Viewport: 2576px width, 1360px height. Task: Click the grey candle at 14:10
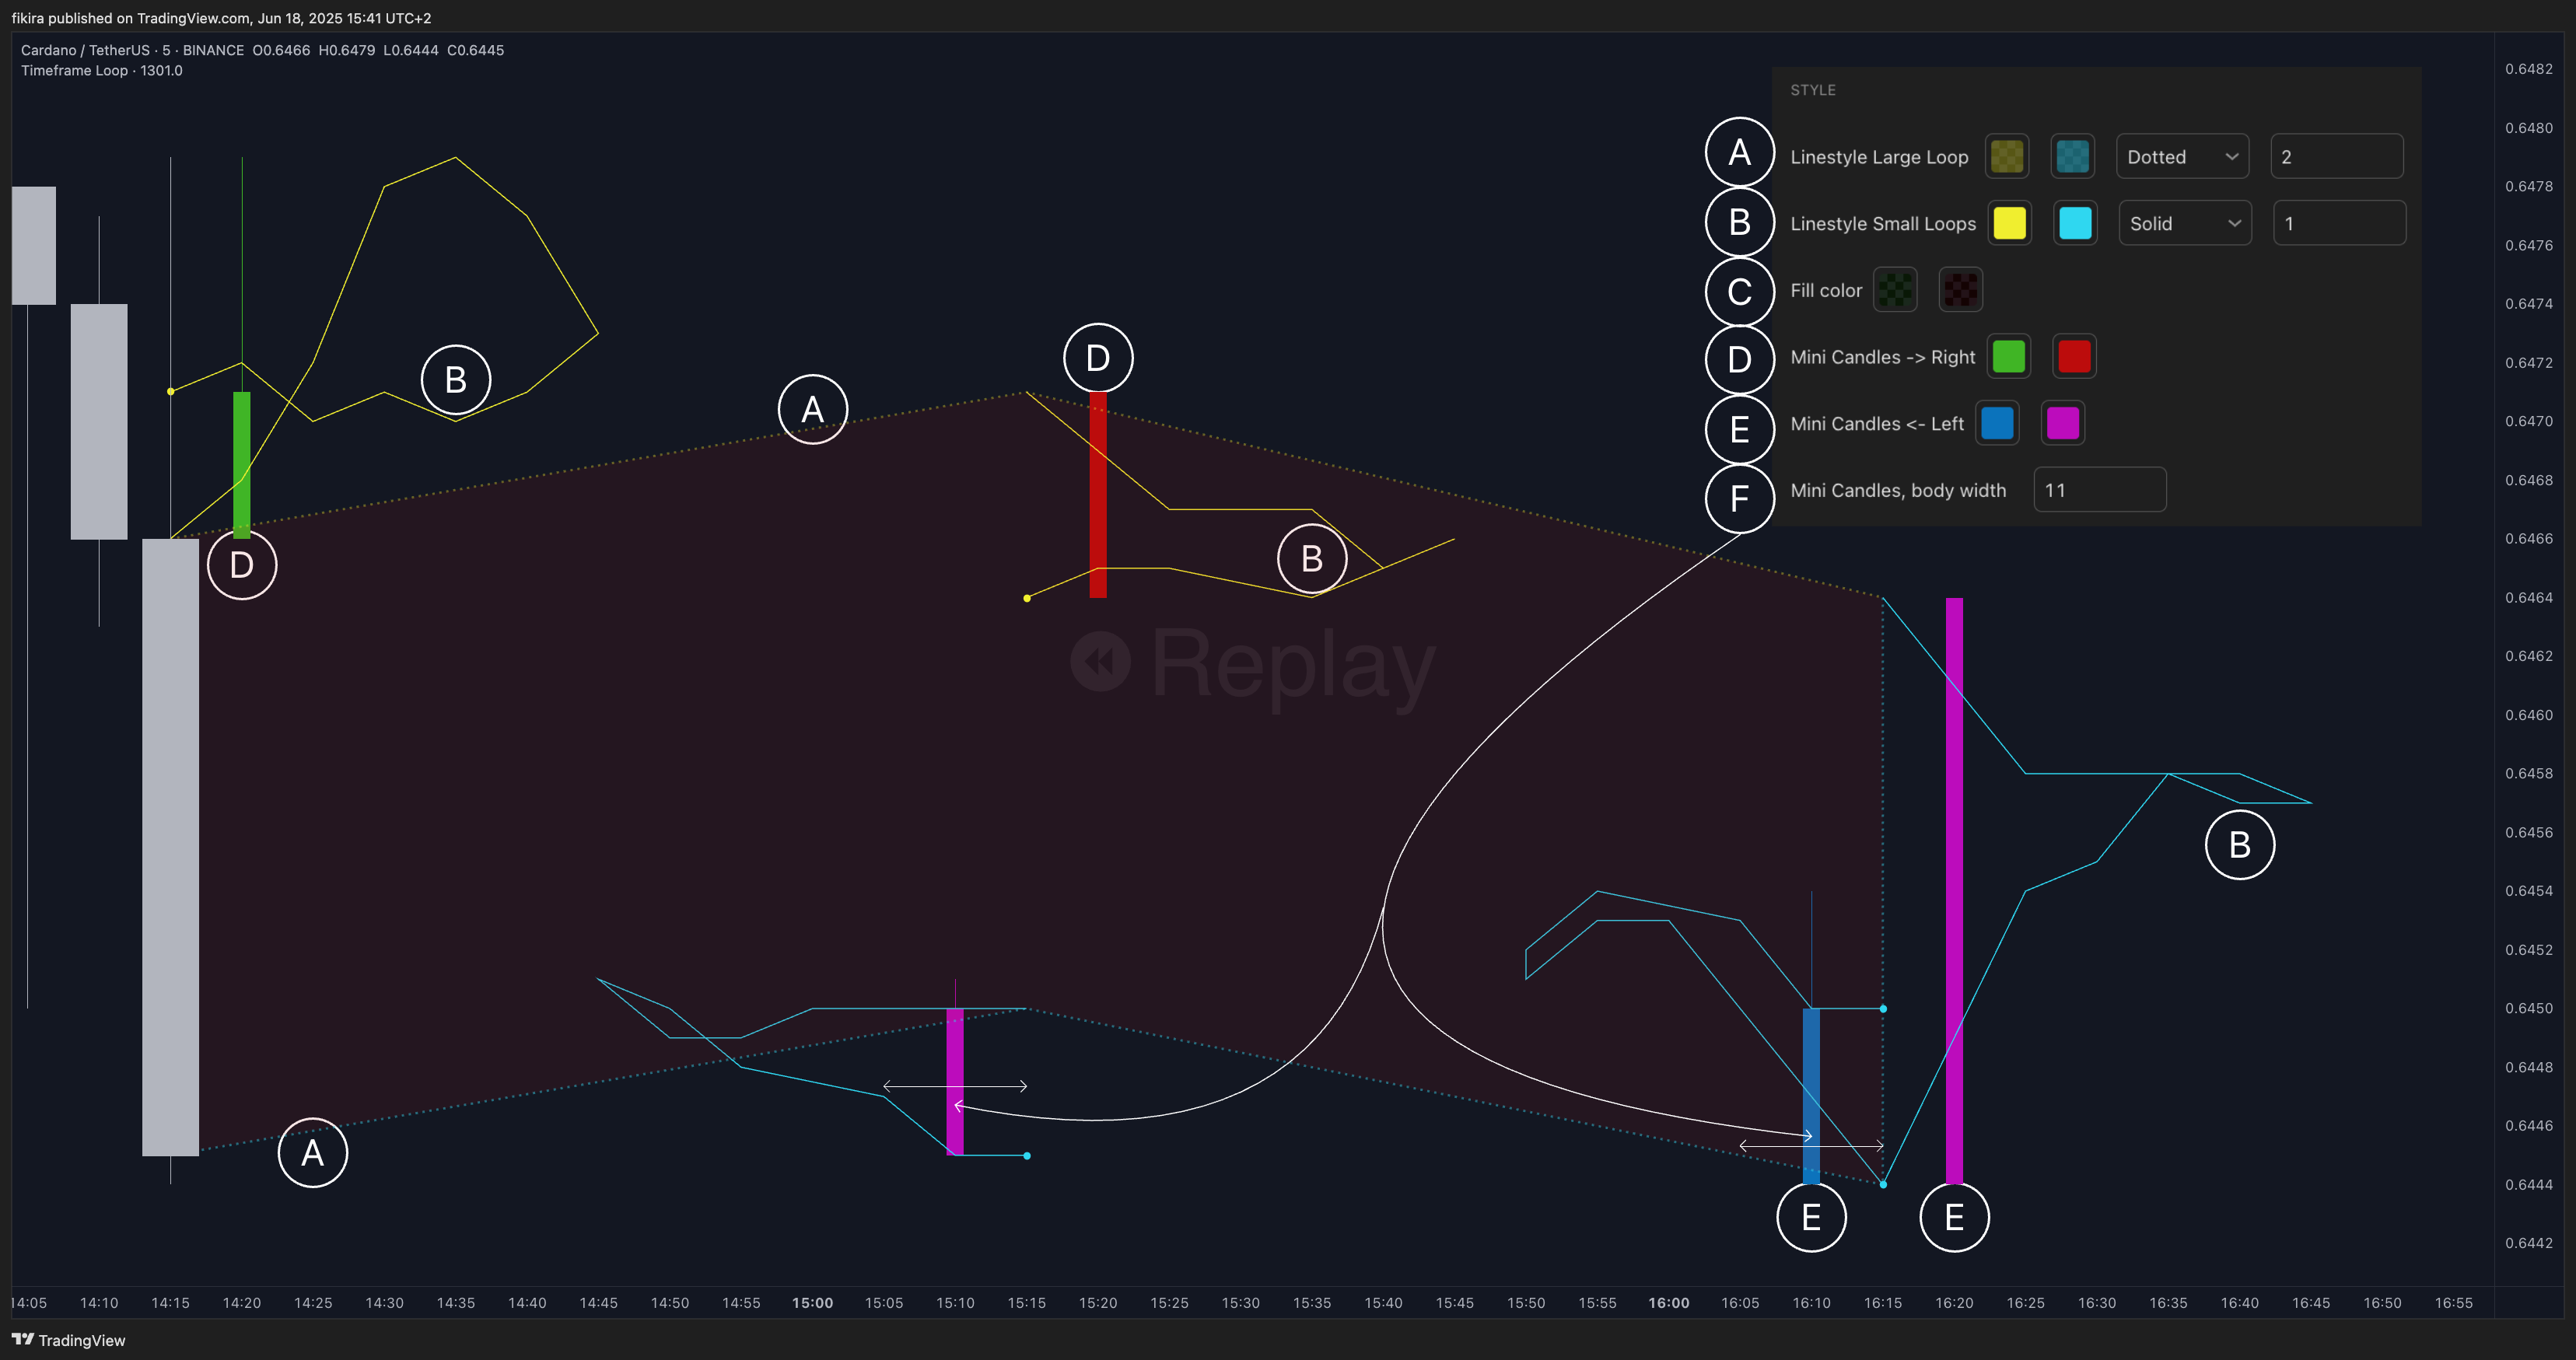pos(99,421)
